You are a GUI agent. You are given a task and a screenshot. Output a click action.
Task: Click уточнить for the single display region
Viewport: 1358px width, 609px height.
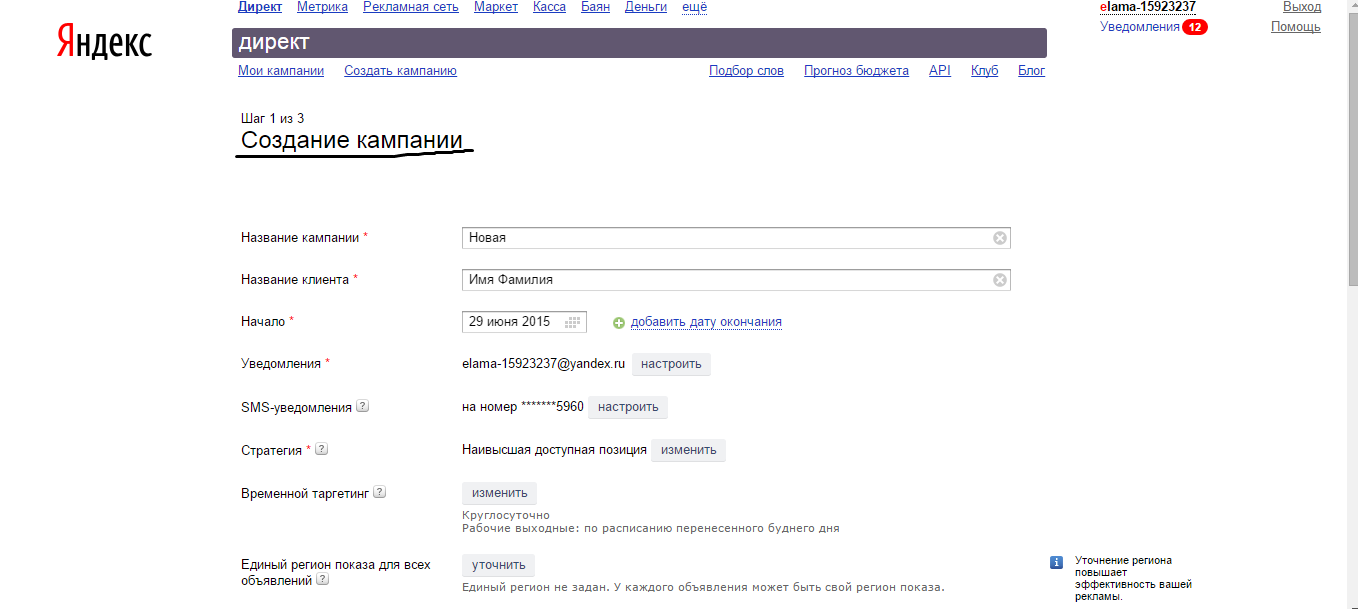coord(498,565)
